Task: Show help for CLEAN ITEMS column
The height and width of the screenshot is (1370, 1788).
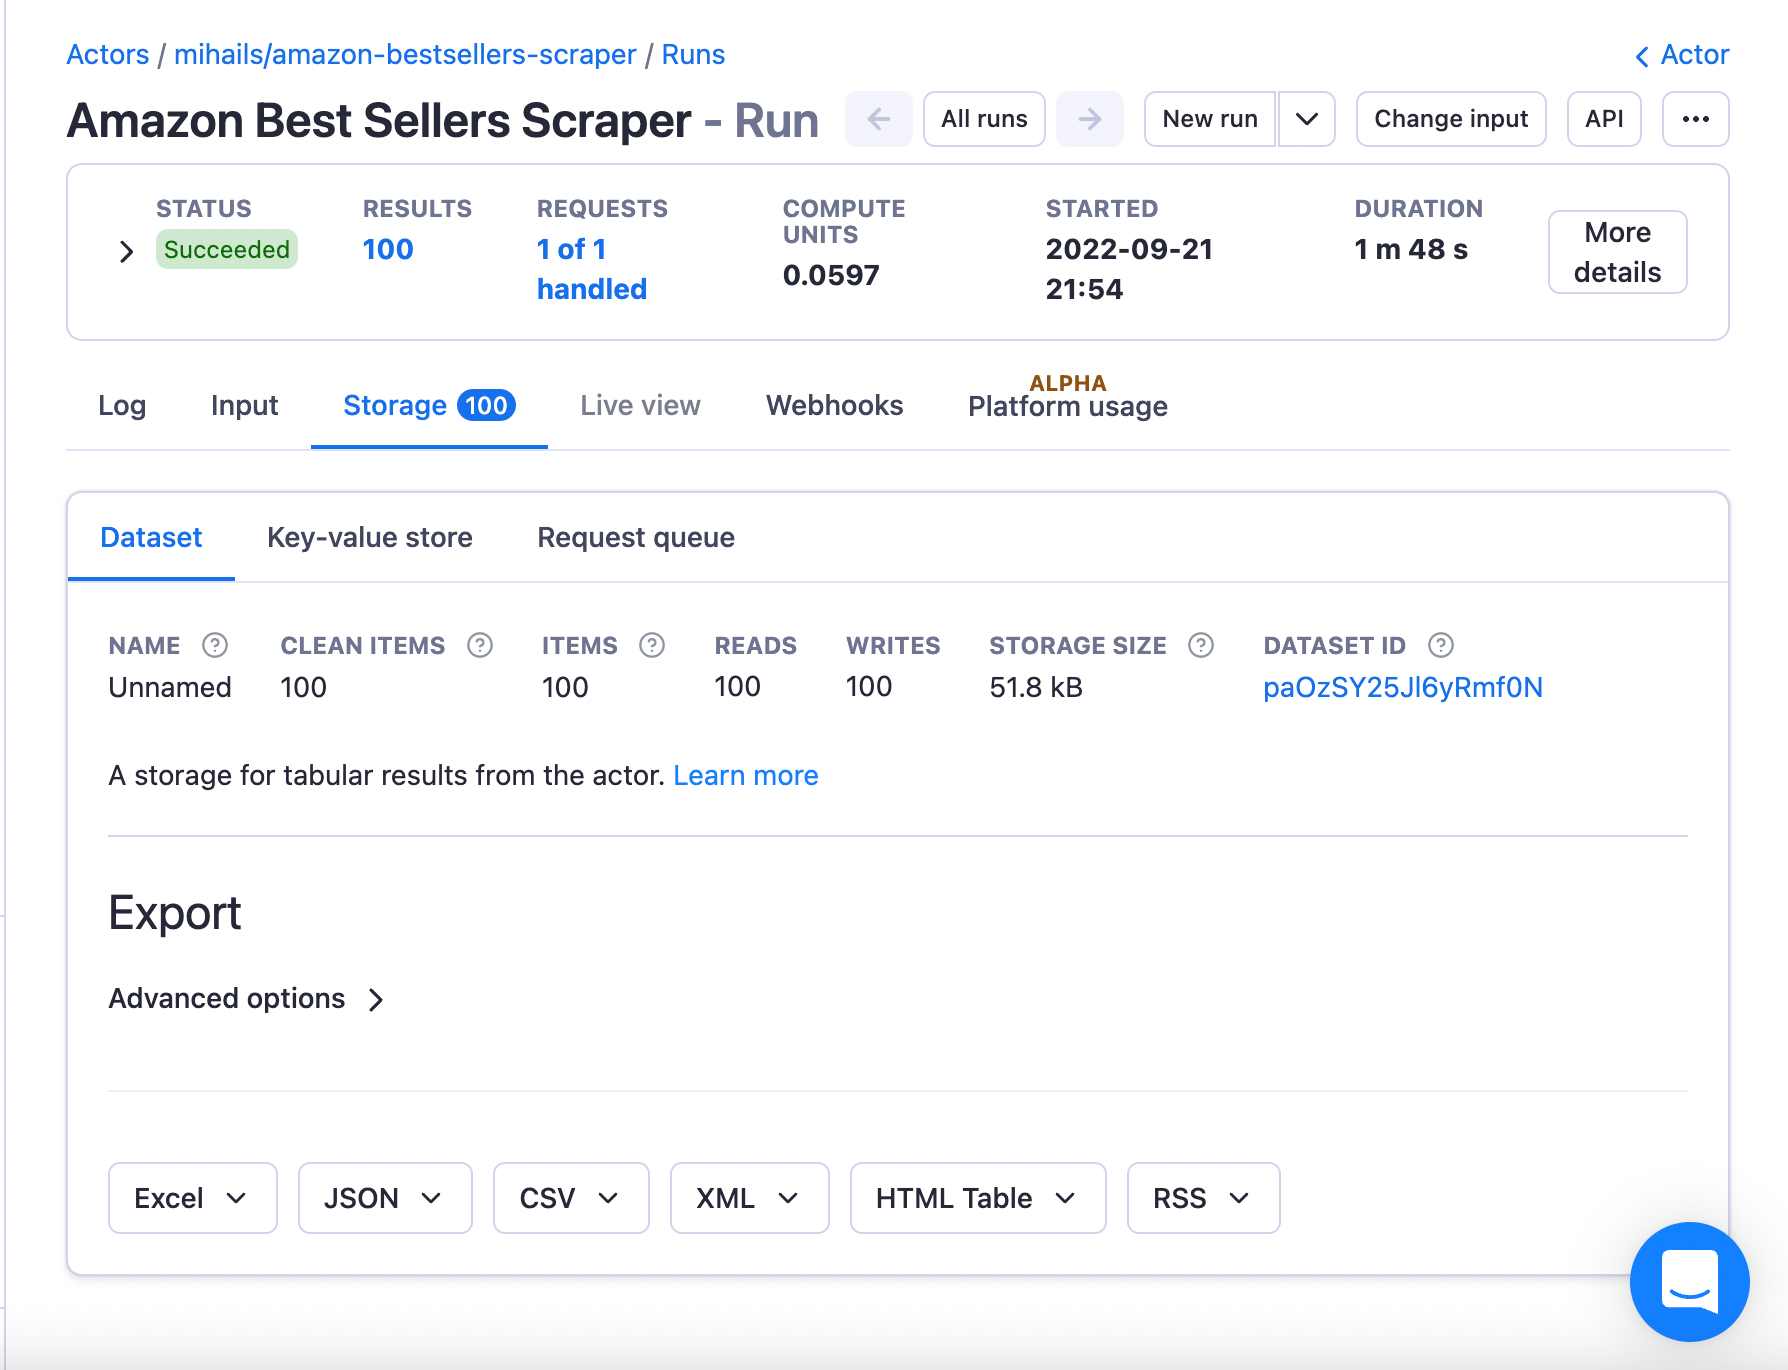Action: (x=480, y=645)
